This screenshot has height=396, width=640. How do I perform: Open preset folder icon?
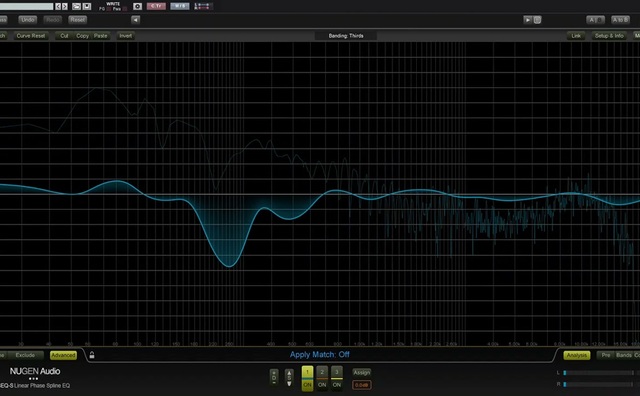pos(76,7)
